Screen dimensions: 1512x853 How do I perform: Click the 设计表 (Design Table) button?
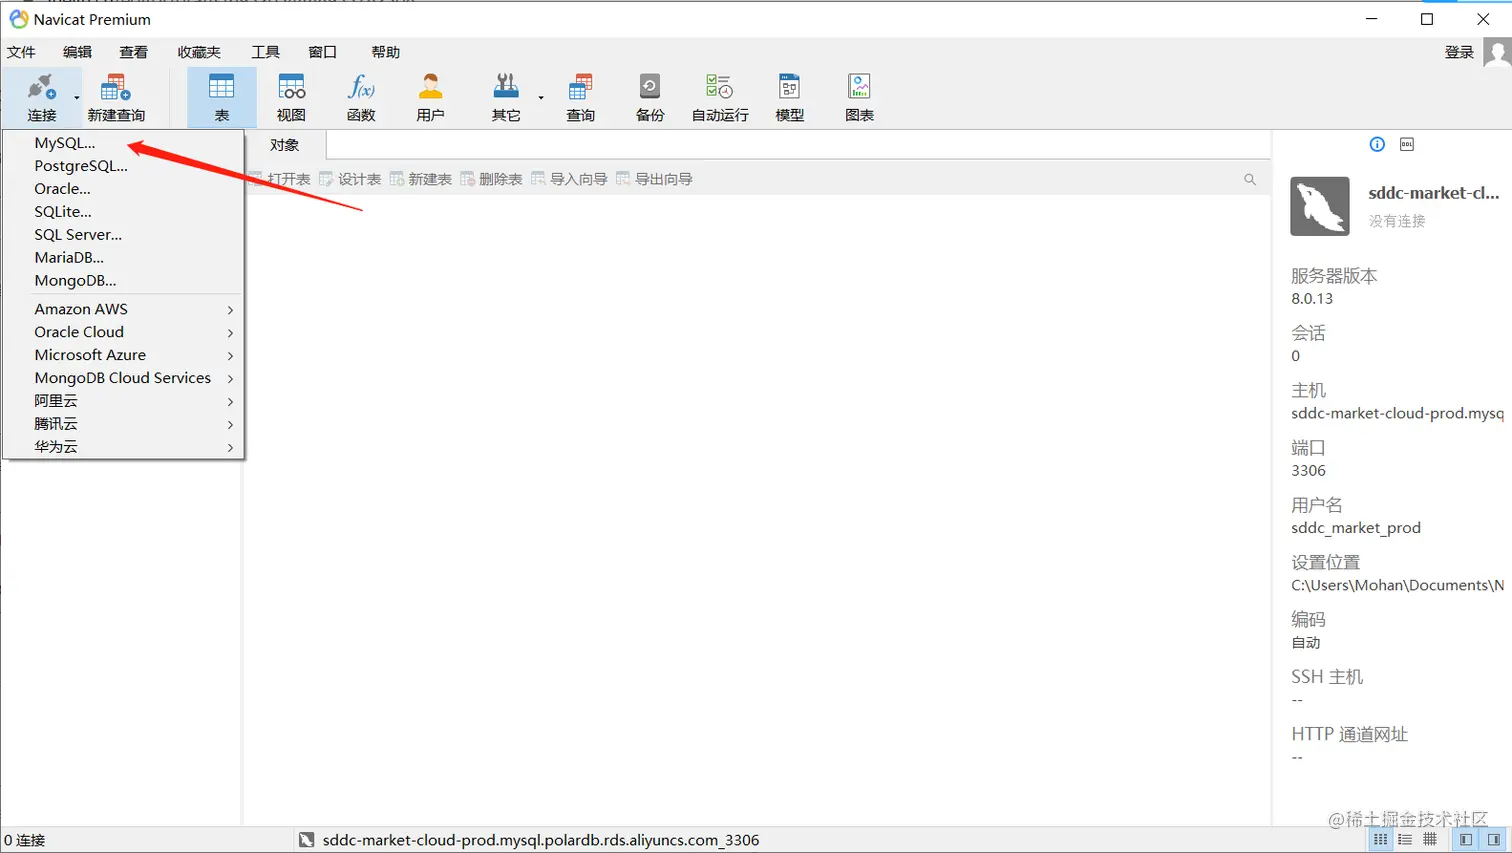click(x=350, y=179)
